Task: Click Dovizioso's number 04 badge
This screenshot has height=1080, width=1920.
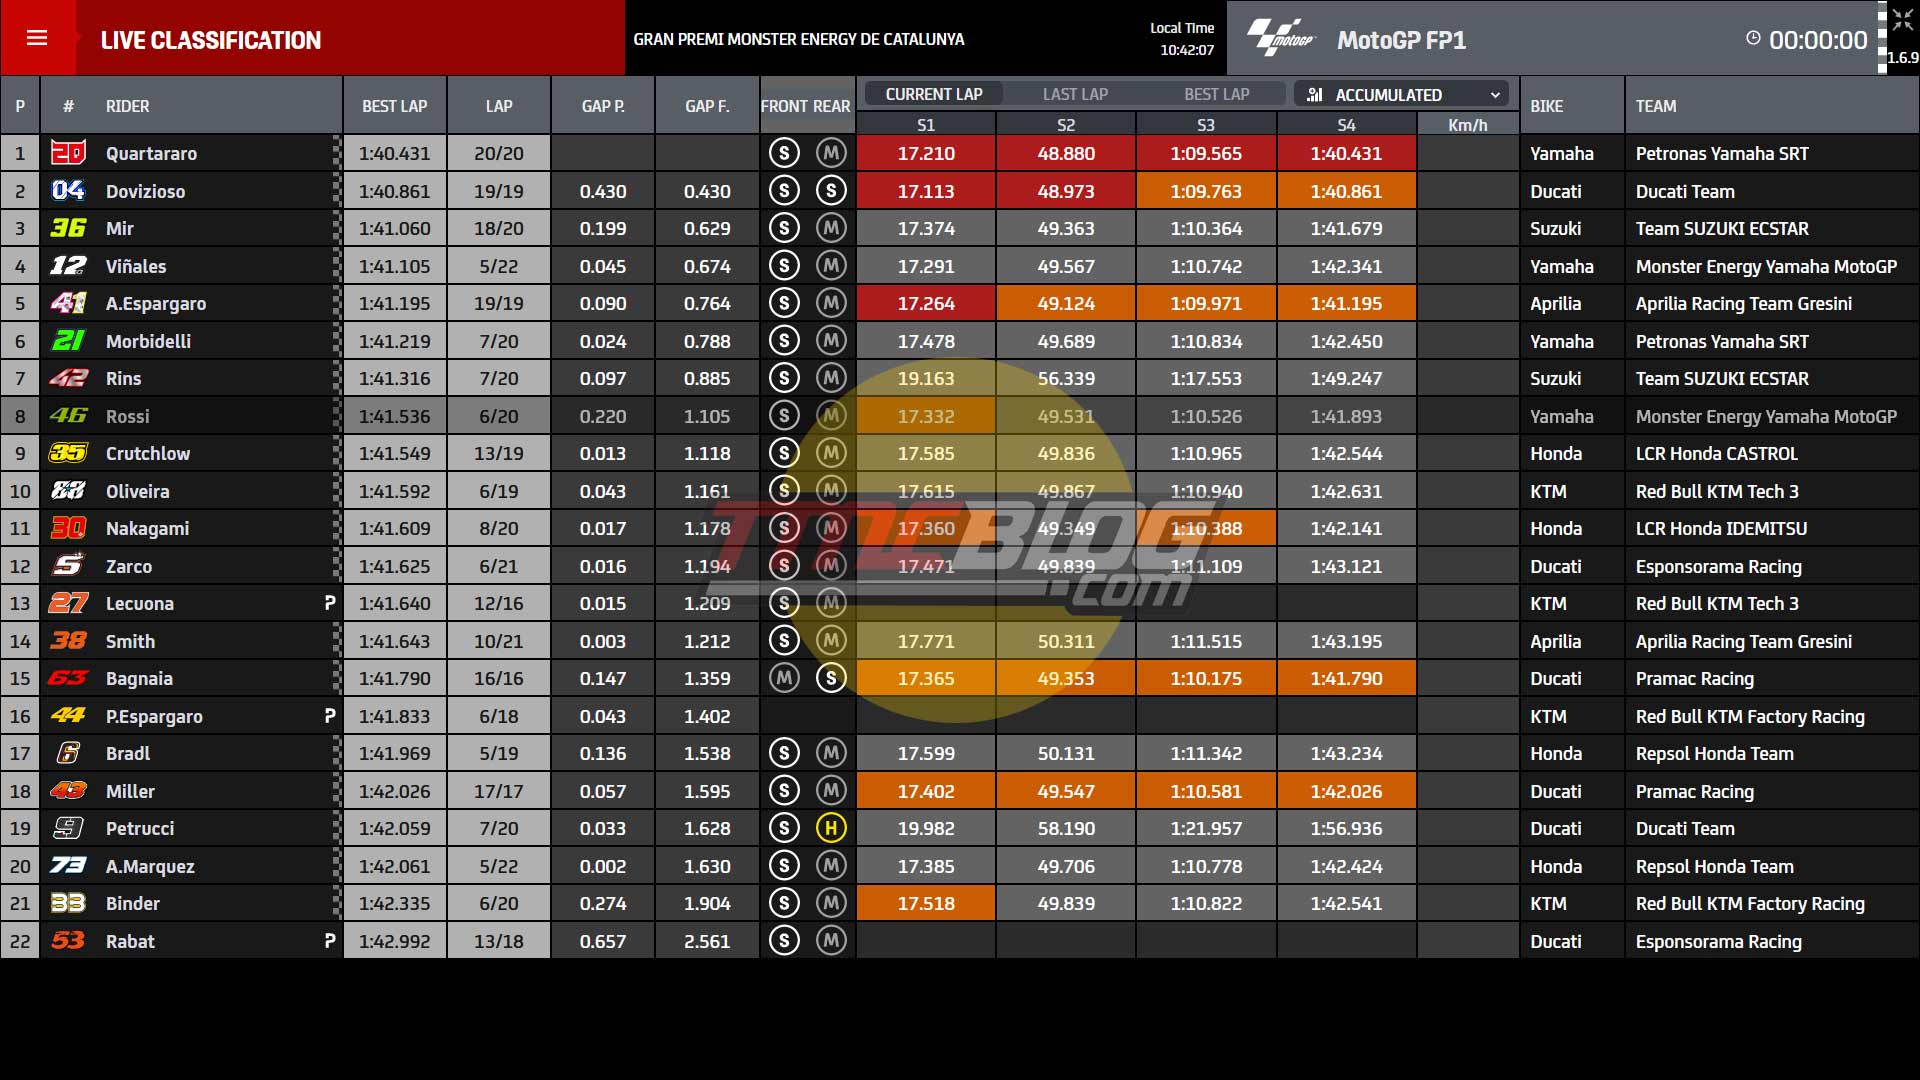Action: coord(68,190)
